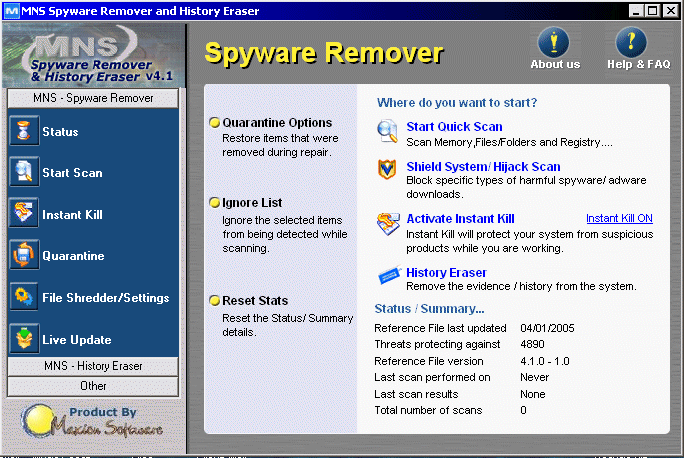684x458 pixels.
Task: Click the Status hourglass icon in sidebar
Action: [x=24, y=130]
